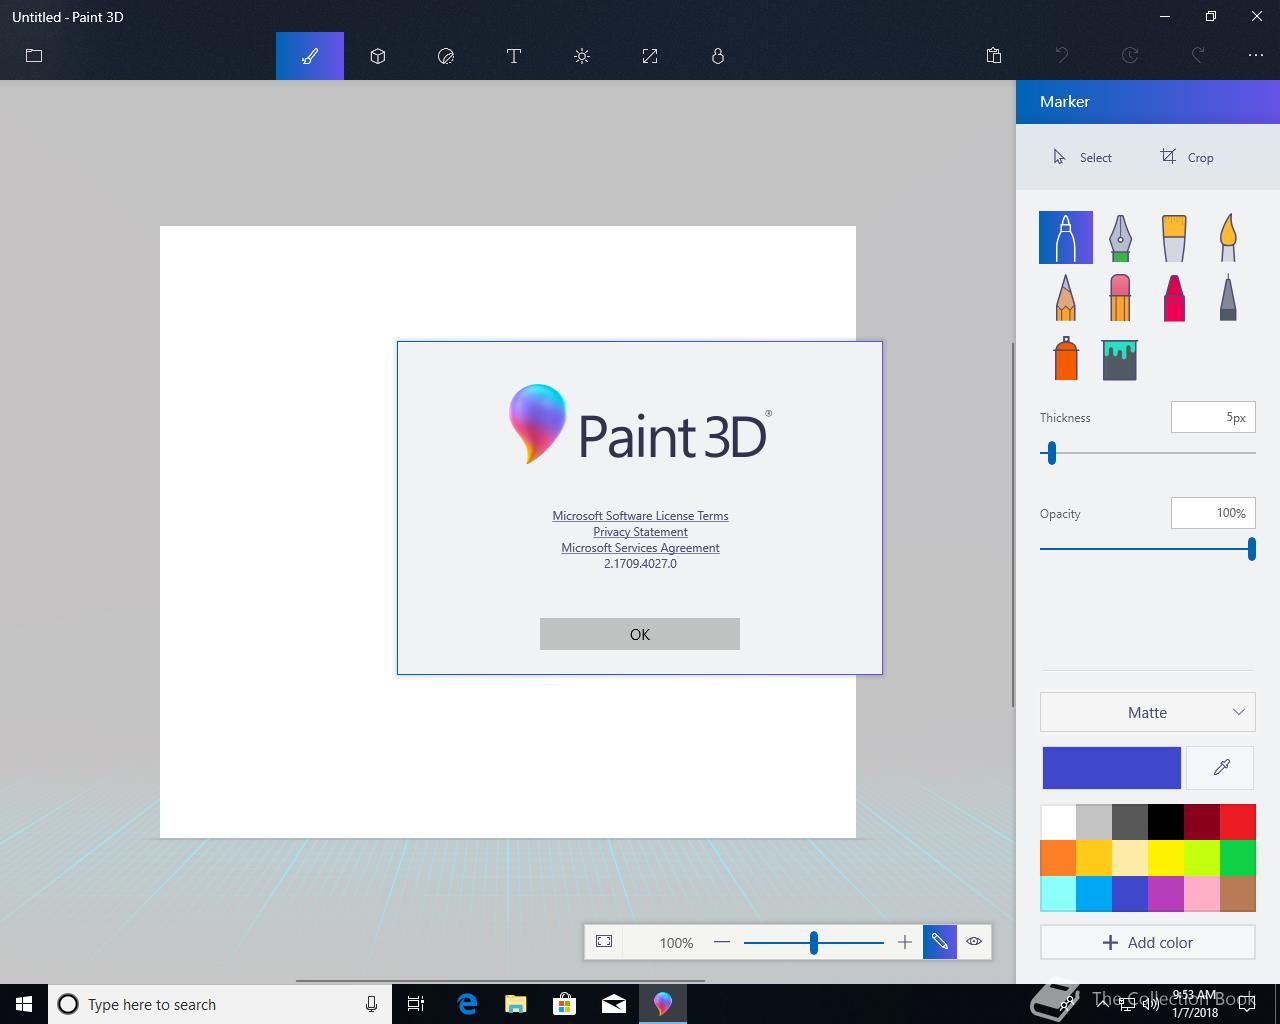The image size is (1280, 1024).
Task: Open the Canvas resize tab
Action: click(650, 56)
